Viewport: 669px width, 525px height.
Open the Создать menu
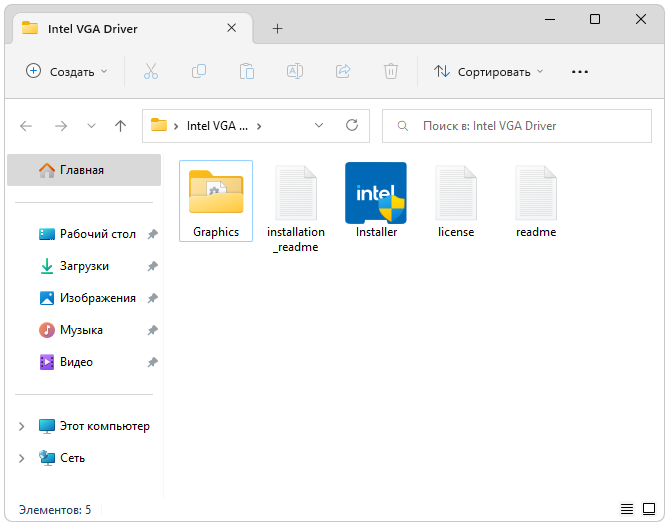pos(67,71)
